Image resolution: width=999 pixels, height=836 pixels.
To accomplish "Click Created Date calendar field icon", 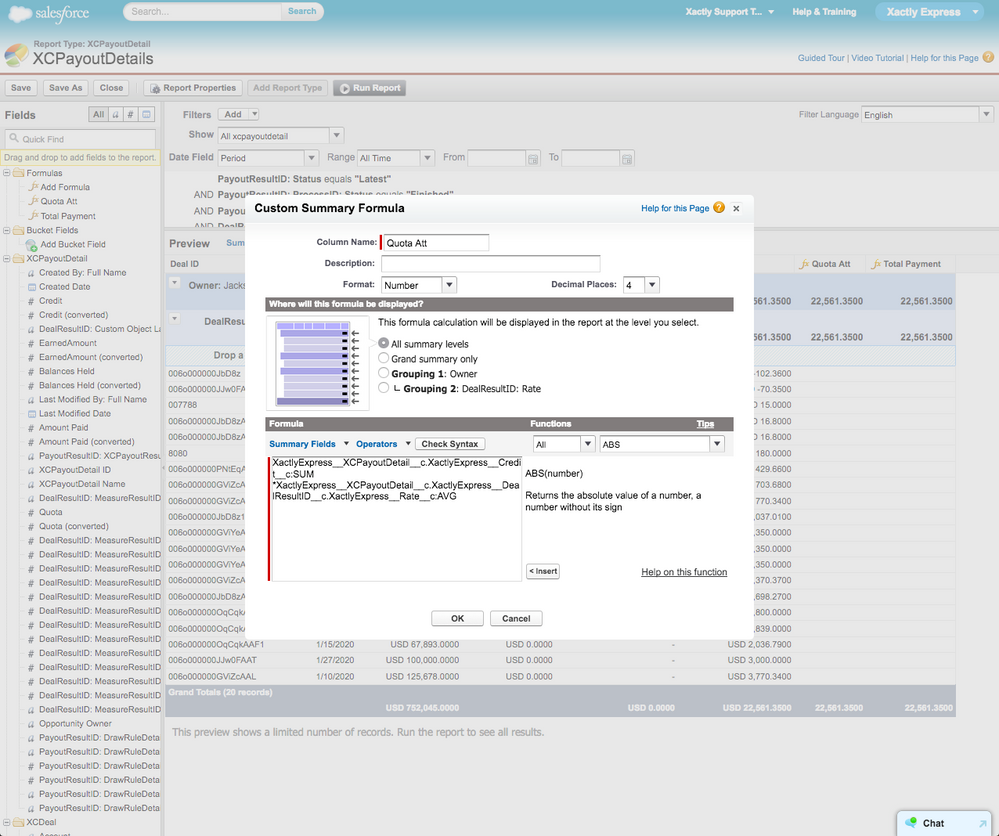I will (31, 287).
